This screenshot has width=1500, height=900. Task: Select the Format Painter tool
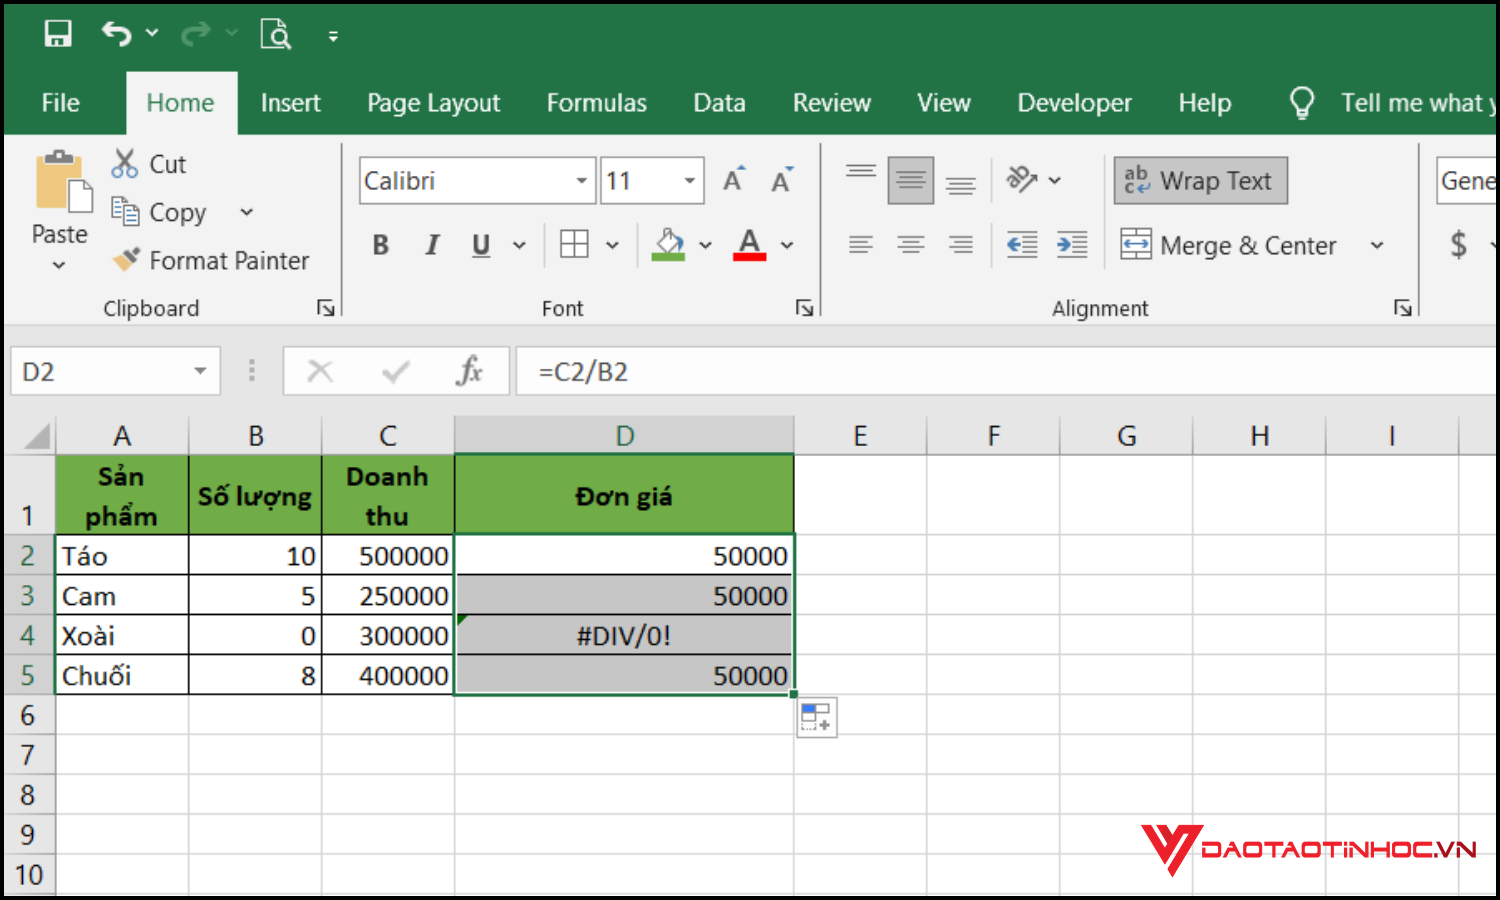pyautogui.click(x=211, y=260)
